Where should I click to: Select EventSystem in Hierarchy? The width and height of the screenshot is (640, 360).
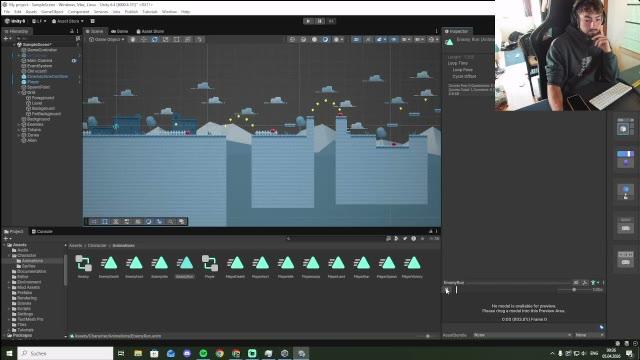coord(39,66)
